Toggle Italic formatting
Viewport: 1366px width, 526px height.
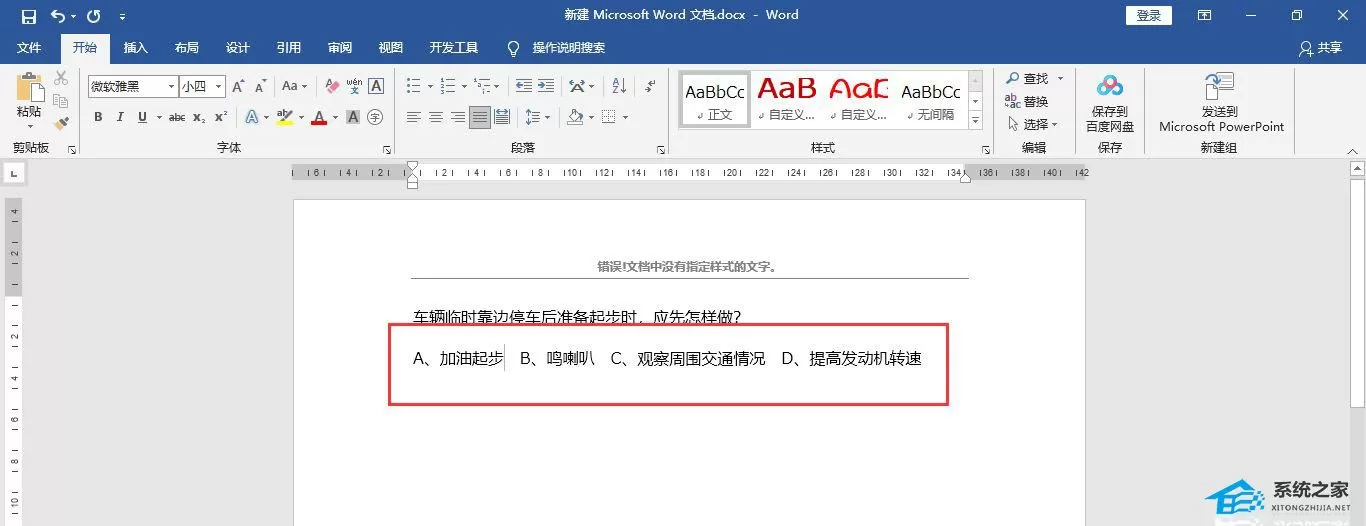point(120,118)
